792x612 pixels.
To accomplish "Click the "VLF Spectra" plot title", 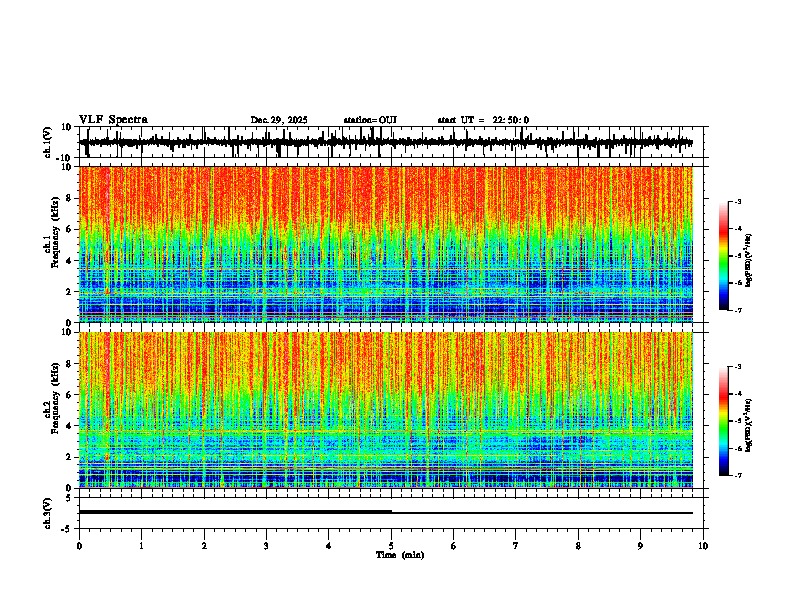I will 113,119.
